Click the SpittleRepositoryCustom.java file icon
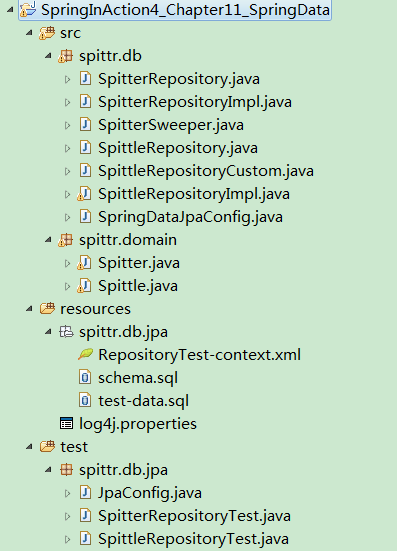Image resolution: width=397 pixels, height=551 pixels. [x=85, y=171]
